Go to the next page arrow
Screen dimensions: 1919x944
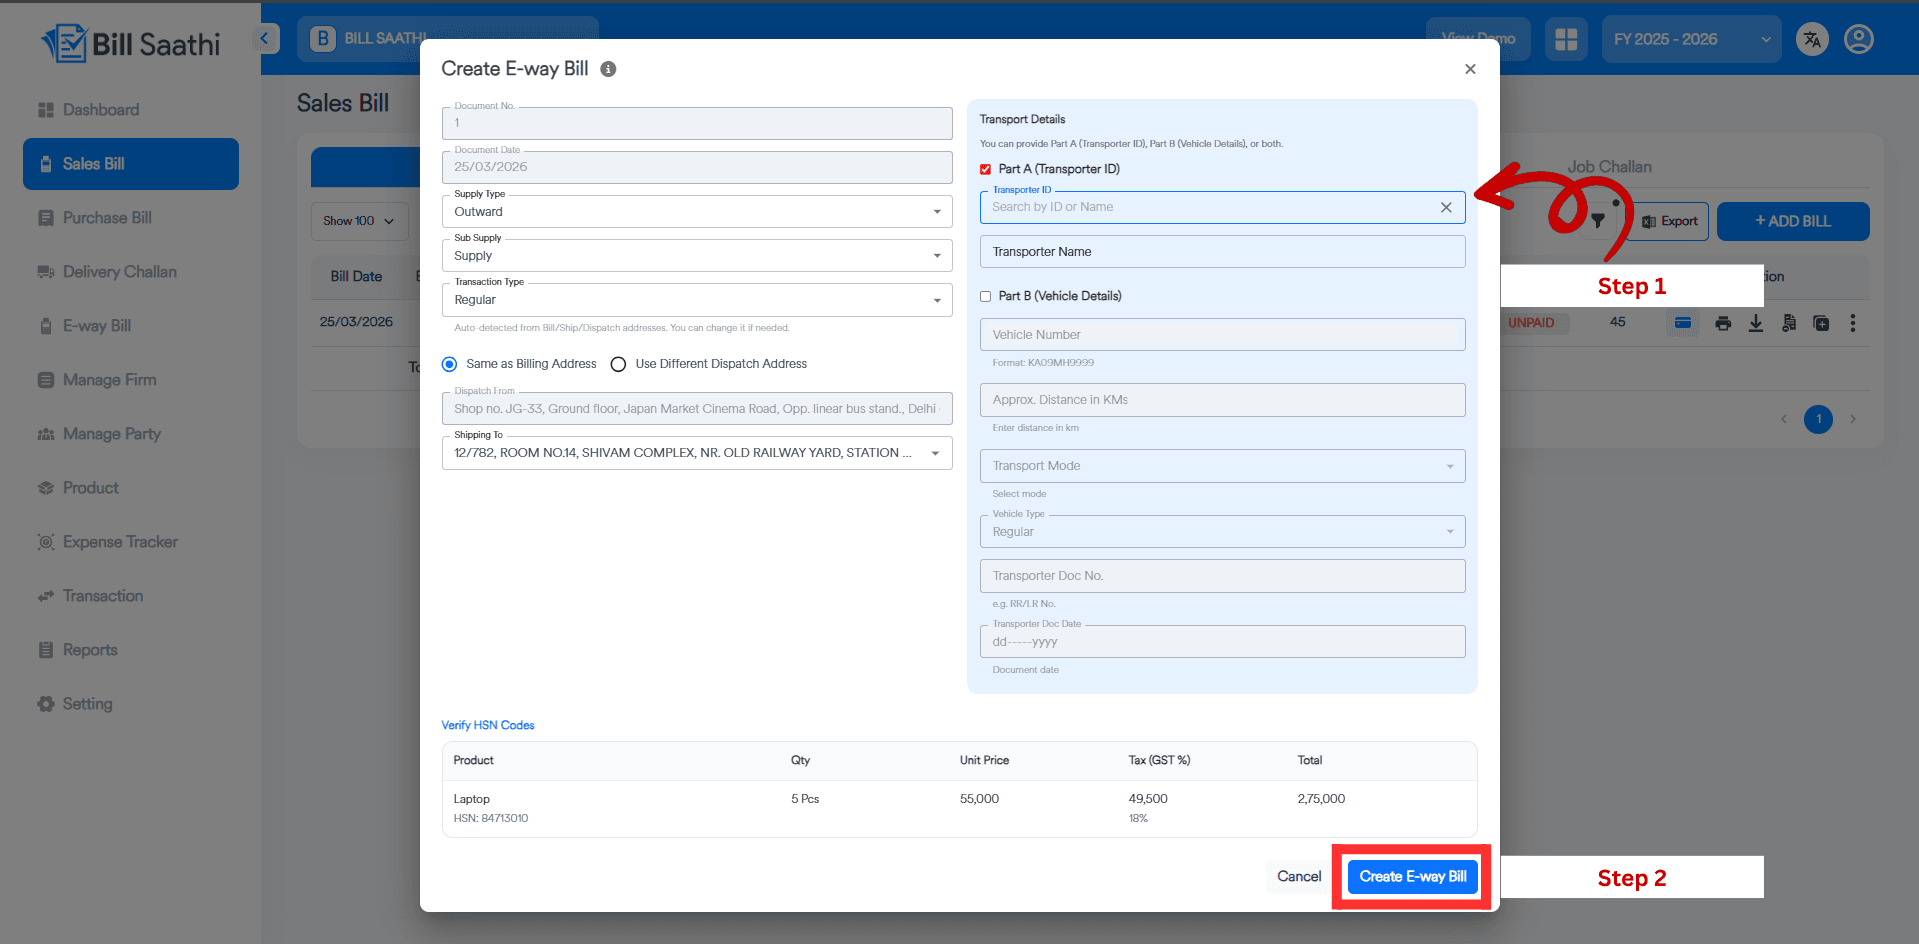(1853, 419)
